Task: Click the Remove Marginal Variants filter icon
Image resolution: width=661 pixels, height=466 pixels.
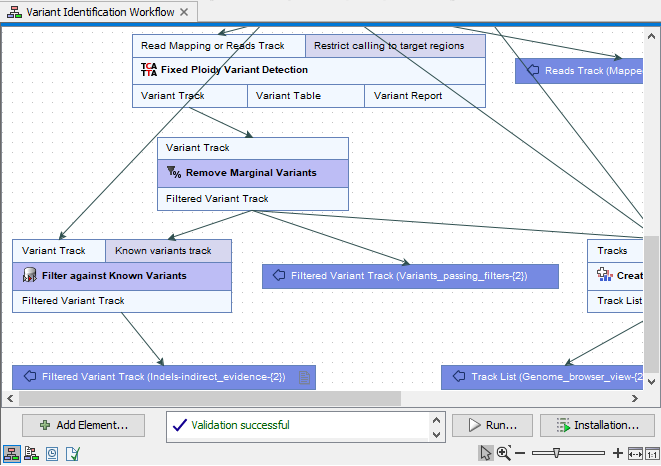Action: pos(174,173)
